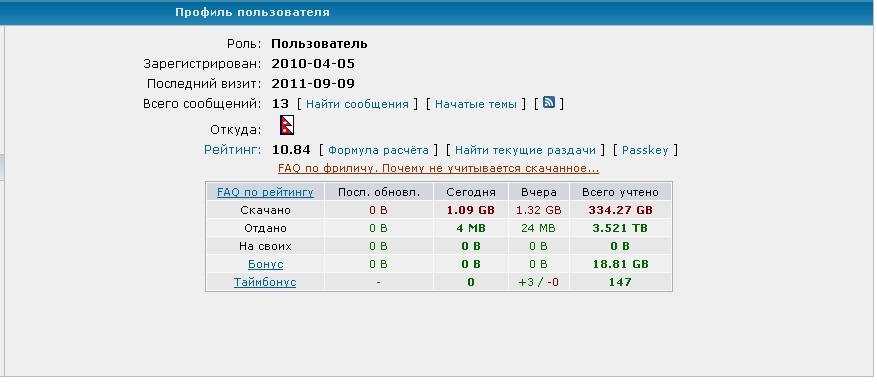This screenshot has height=384, width=877.
Task: Click the Профиль пользователя header
Action: click(x=252, y=12)
